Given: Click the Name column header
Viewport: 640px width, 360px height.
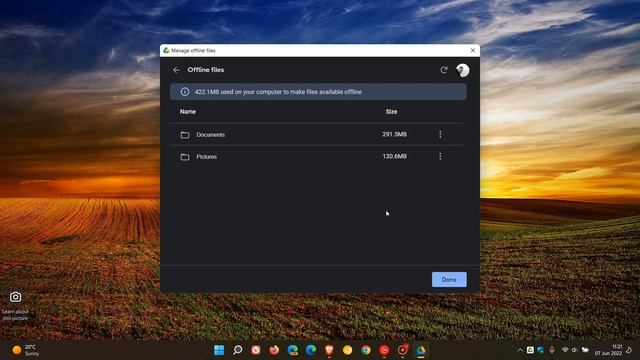Looking at the screenshot, I should [188, 111].
